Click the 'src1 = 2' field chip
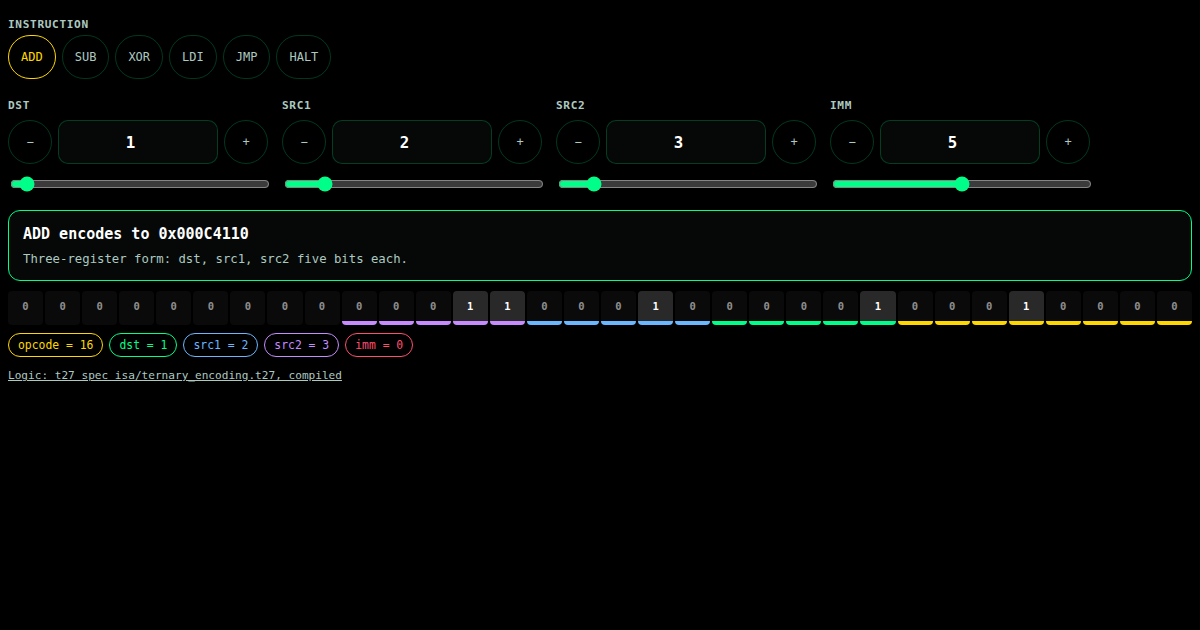This screenshot has width=1200, height=630. (220, 345)
